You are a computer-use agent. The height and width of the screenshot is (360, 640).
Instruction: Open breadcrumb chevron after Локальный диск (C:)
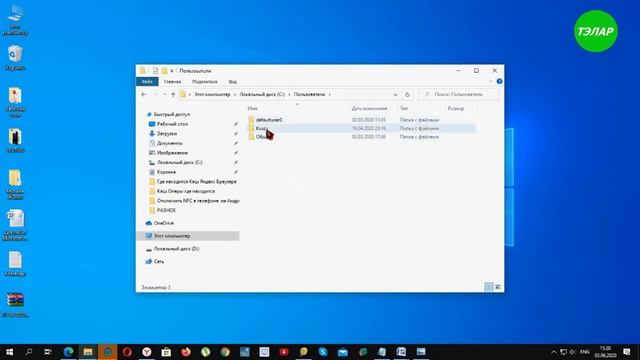[x=289, y=94]
